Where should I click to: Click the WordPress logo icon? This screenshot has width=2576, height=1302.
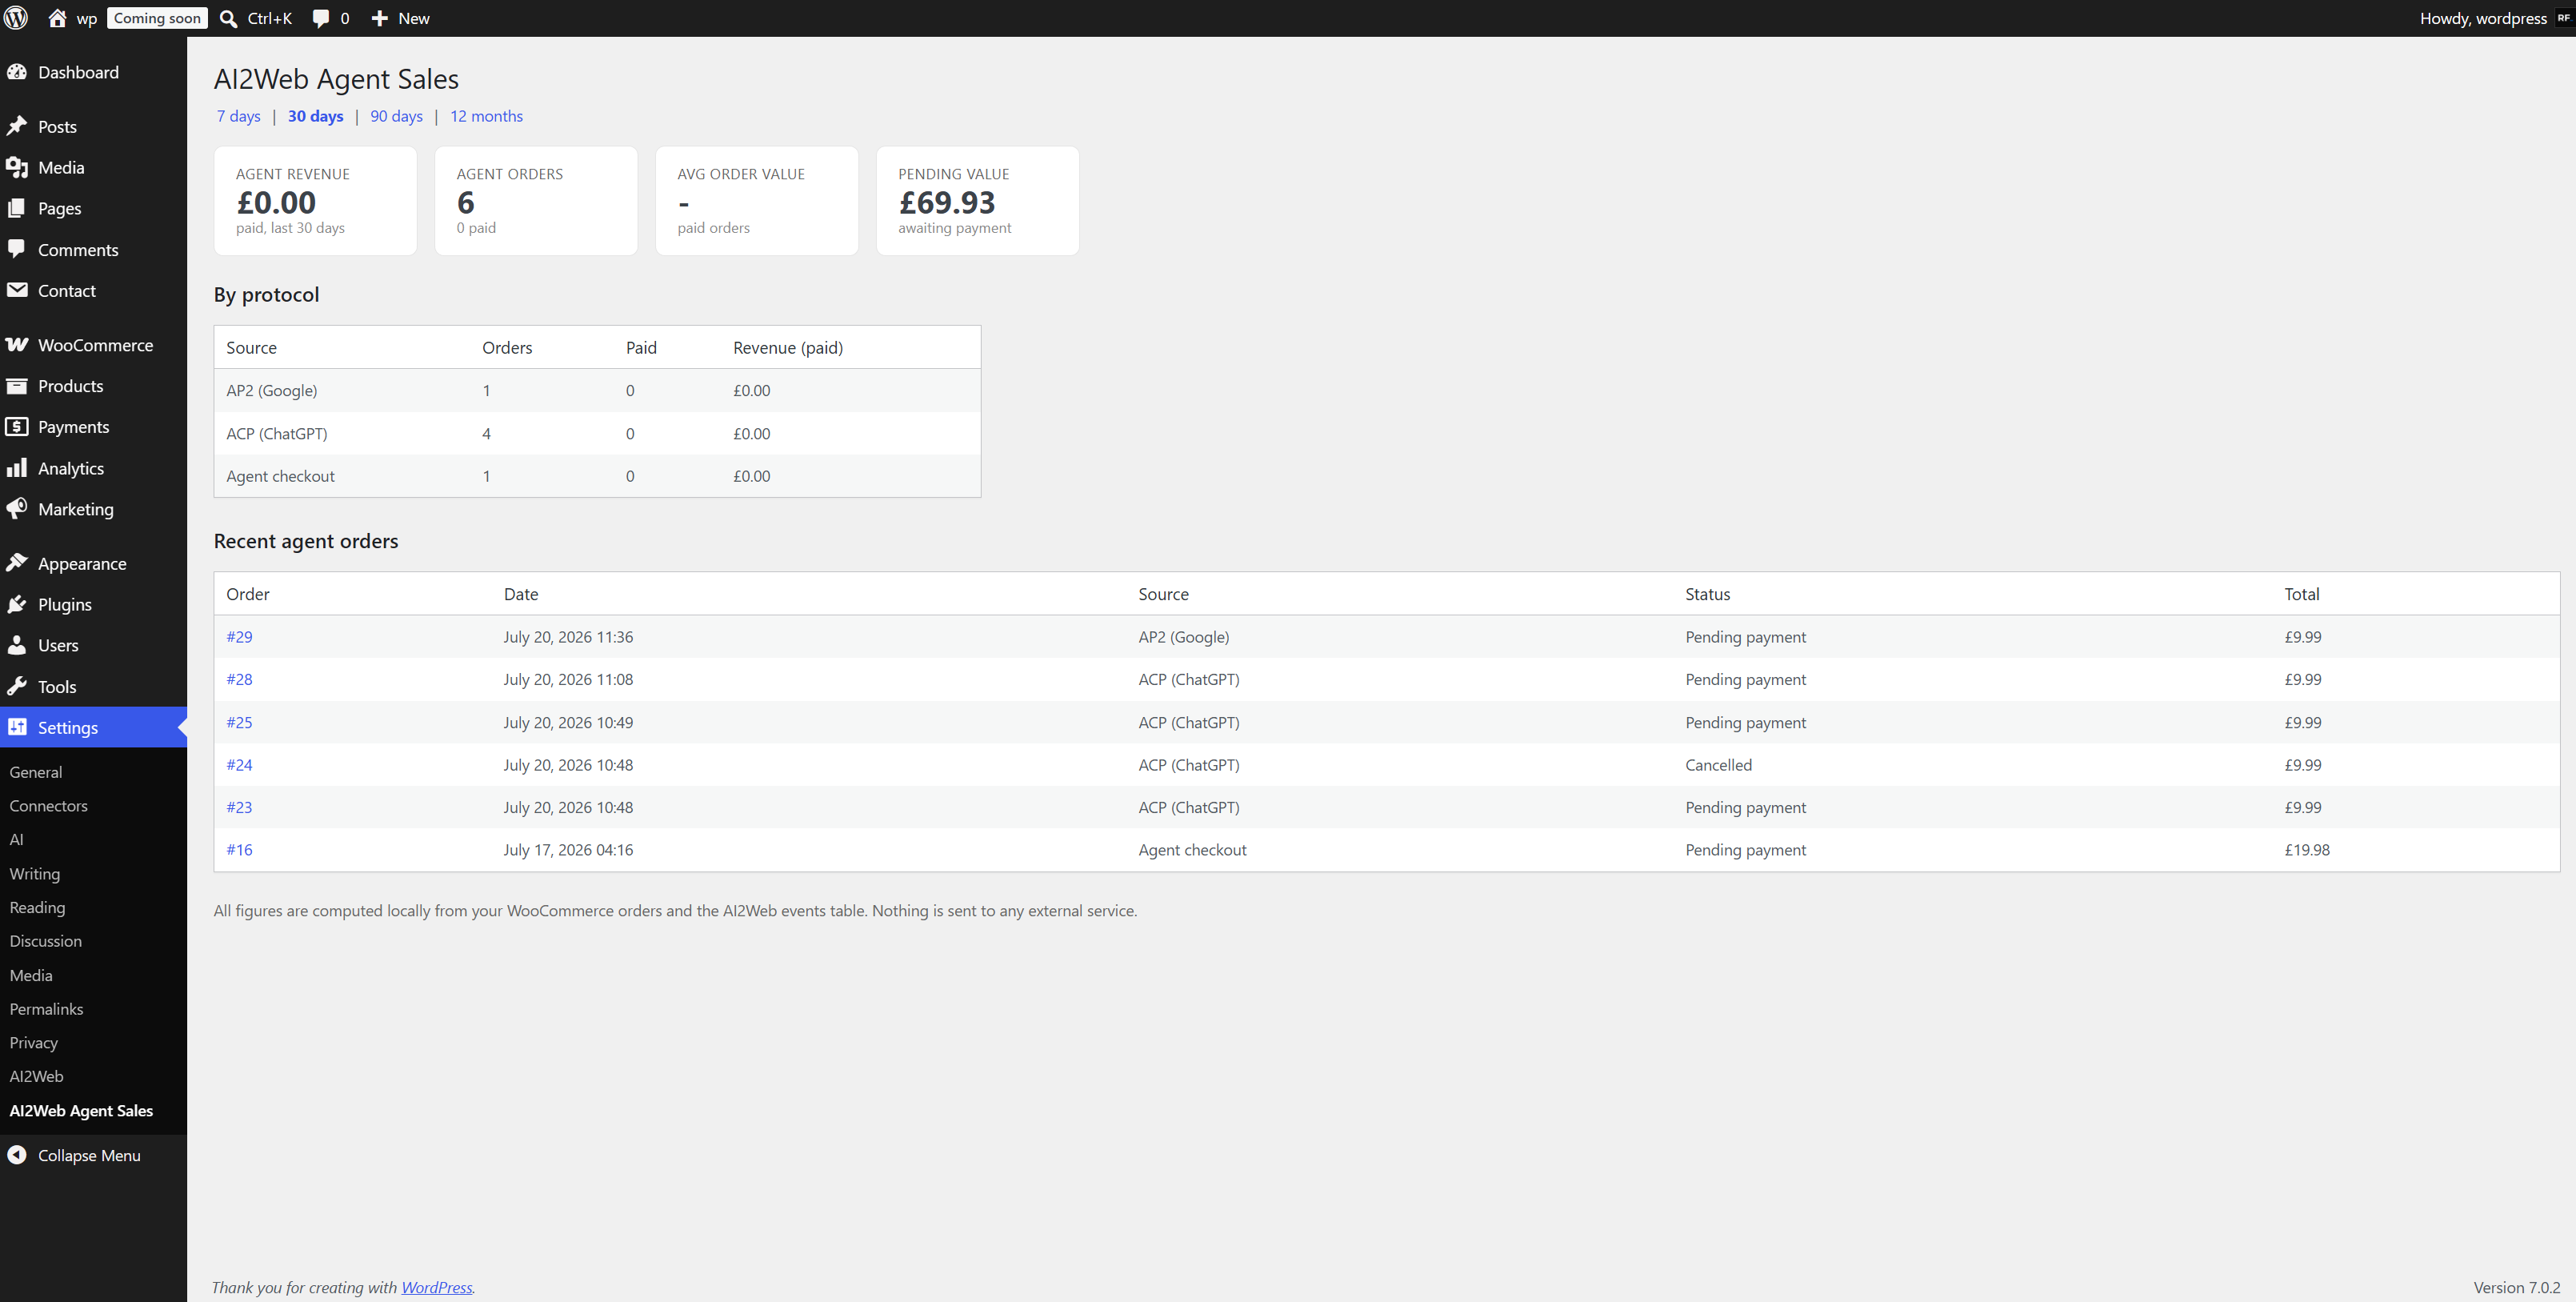tap(16, 18)
